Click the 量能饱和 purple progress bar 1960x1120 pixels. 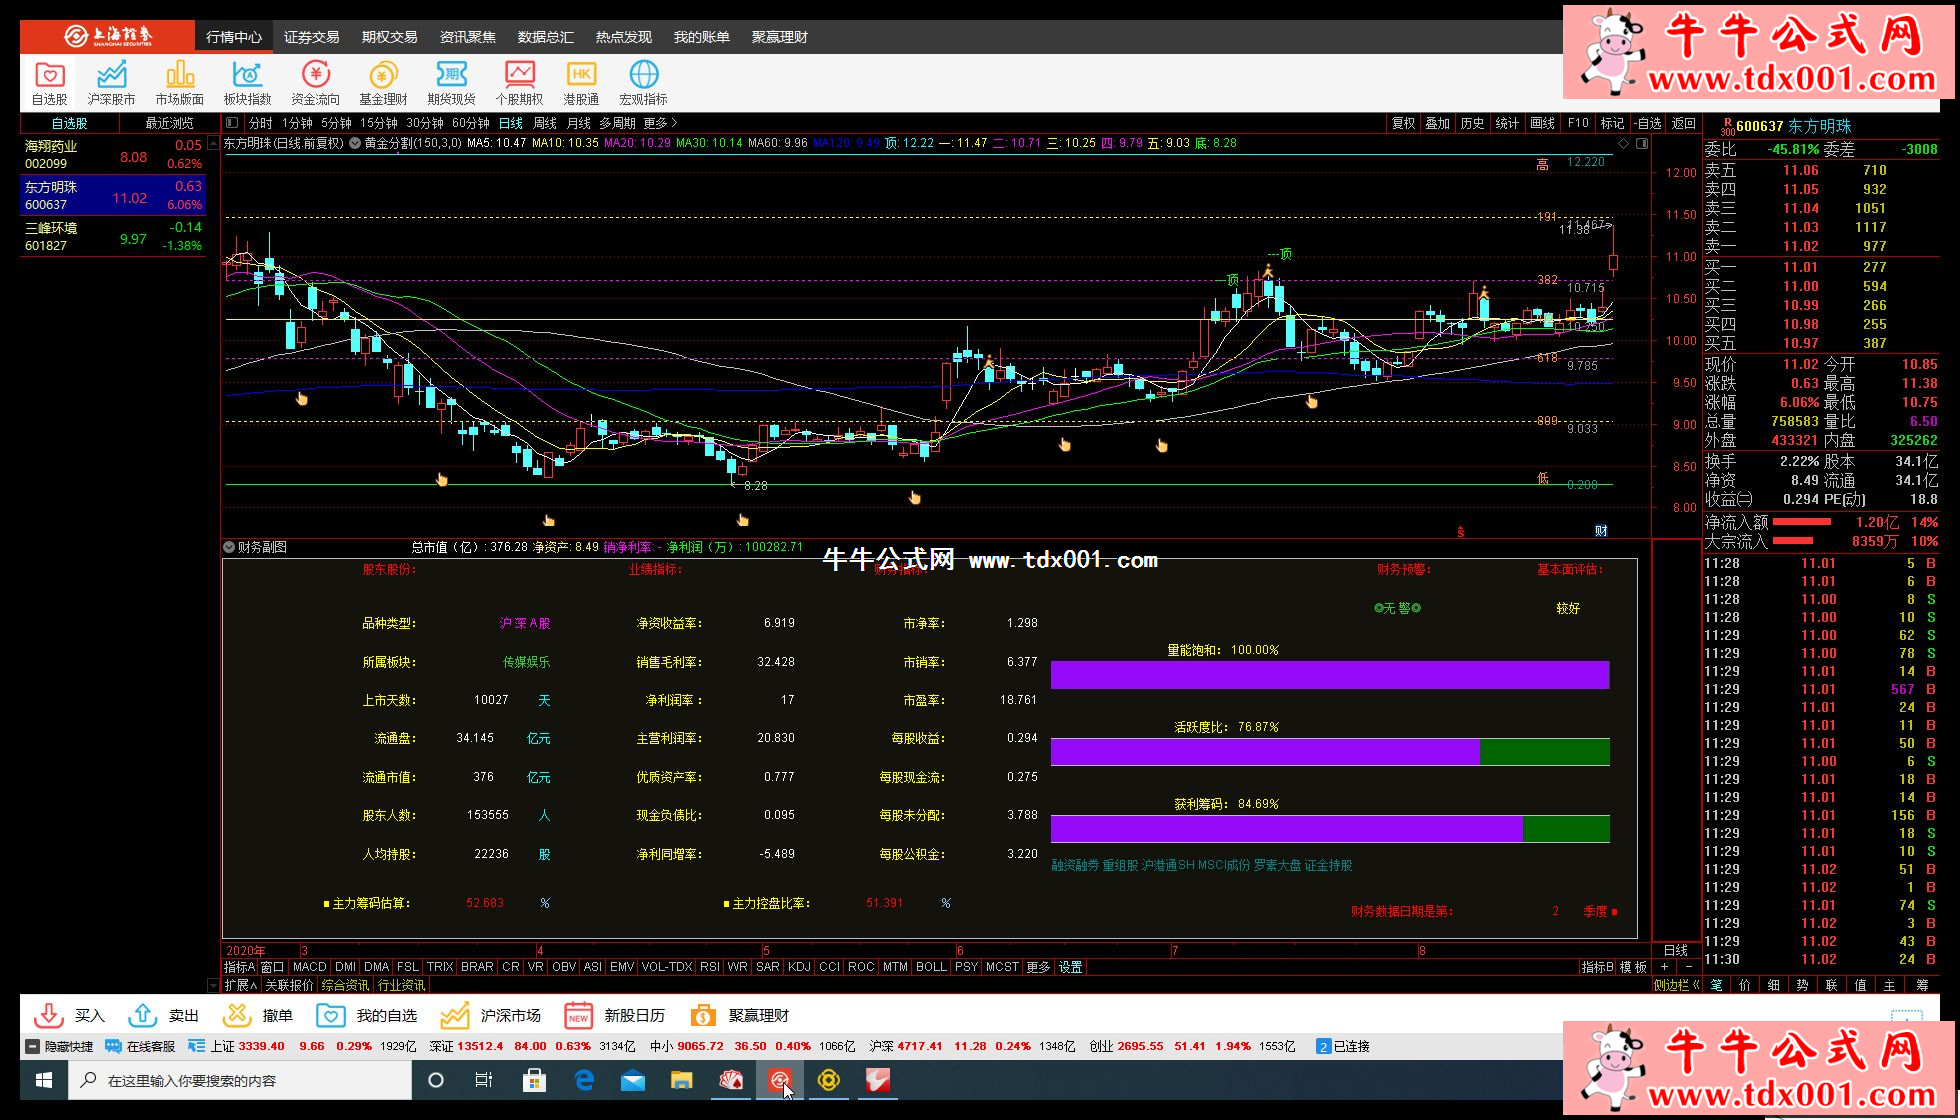[1330, 675]
